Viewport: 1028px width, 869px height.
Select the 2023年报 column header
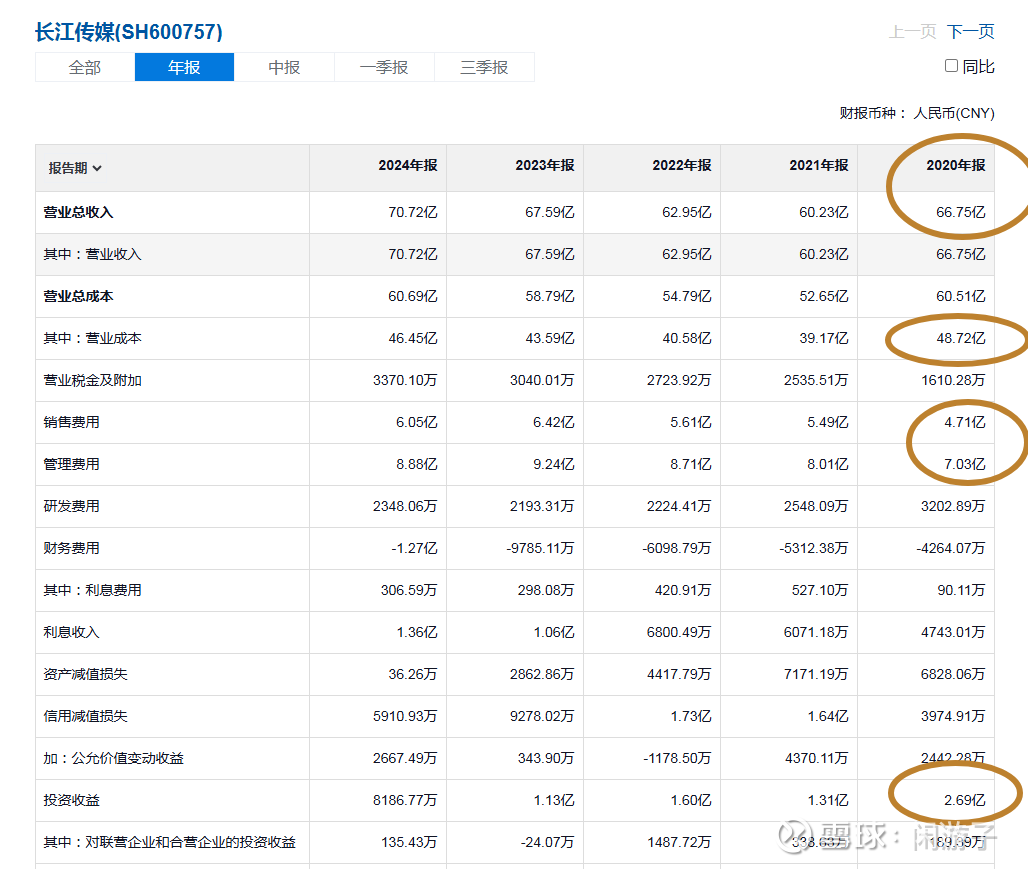[x=545, y=165]
